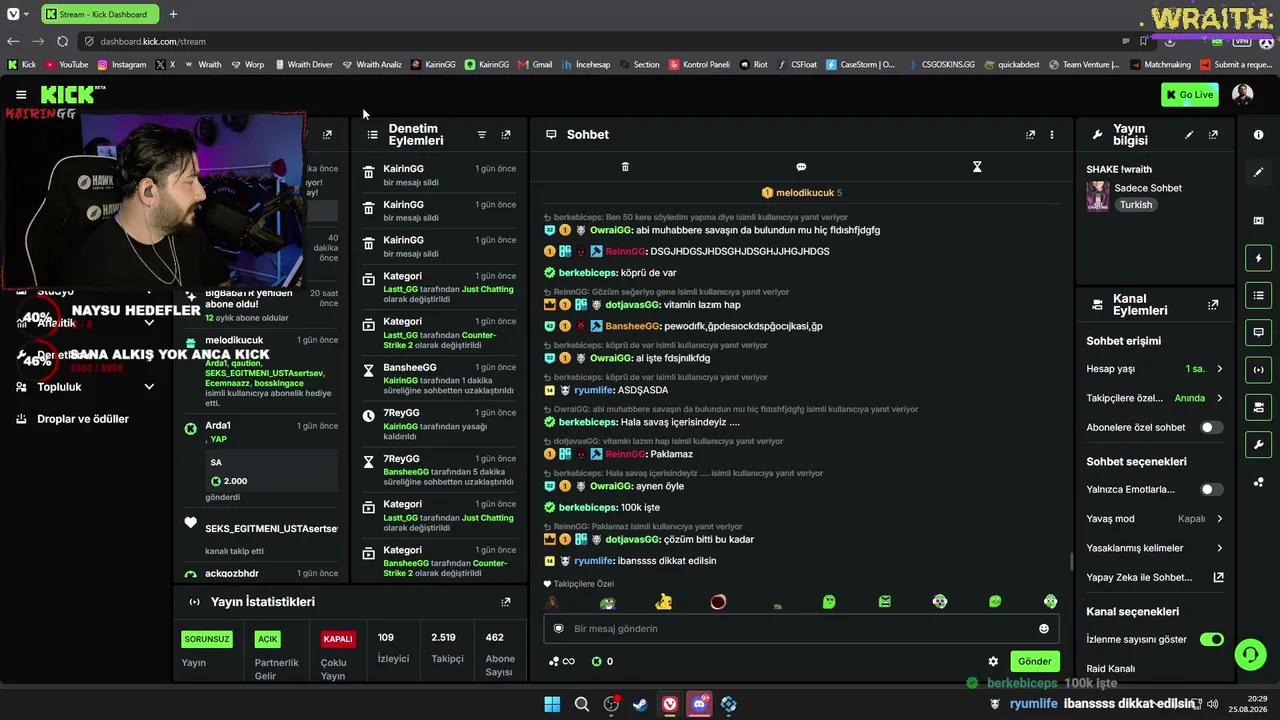The height and width of the screenshot is (720, 1280).
Task: Open the Windows Start menu
Action: 552,704
